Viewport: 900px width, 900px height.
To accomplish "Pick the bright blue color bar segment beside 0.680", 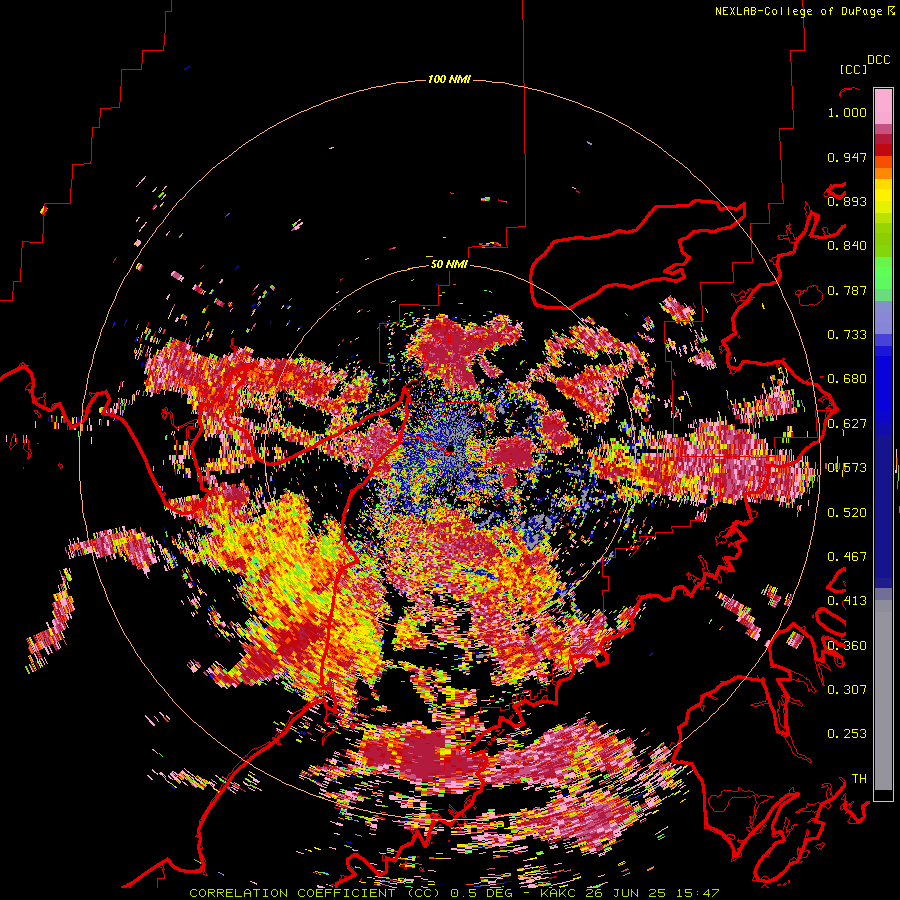I will (x=883, y=385).
